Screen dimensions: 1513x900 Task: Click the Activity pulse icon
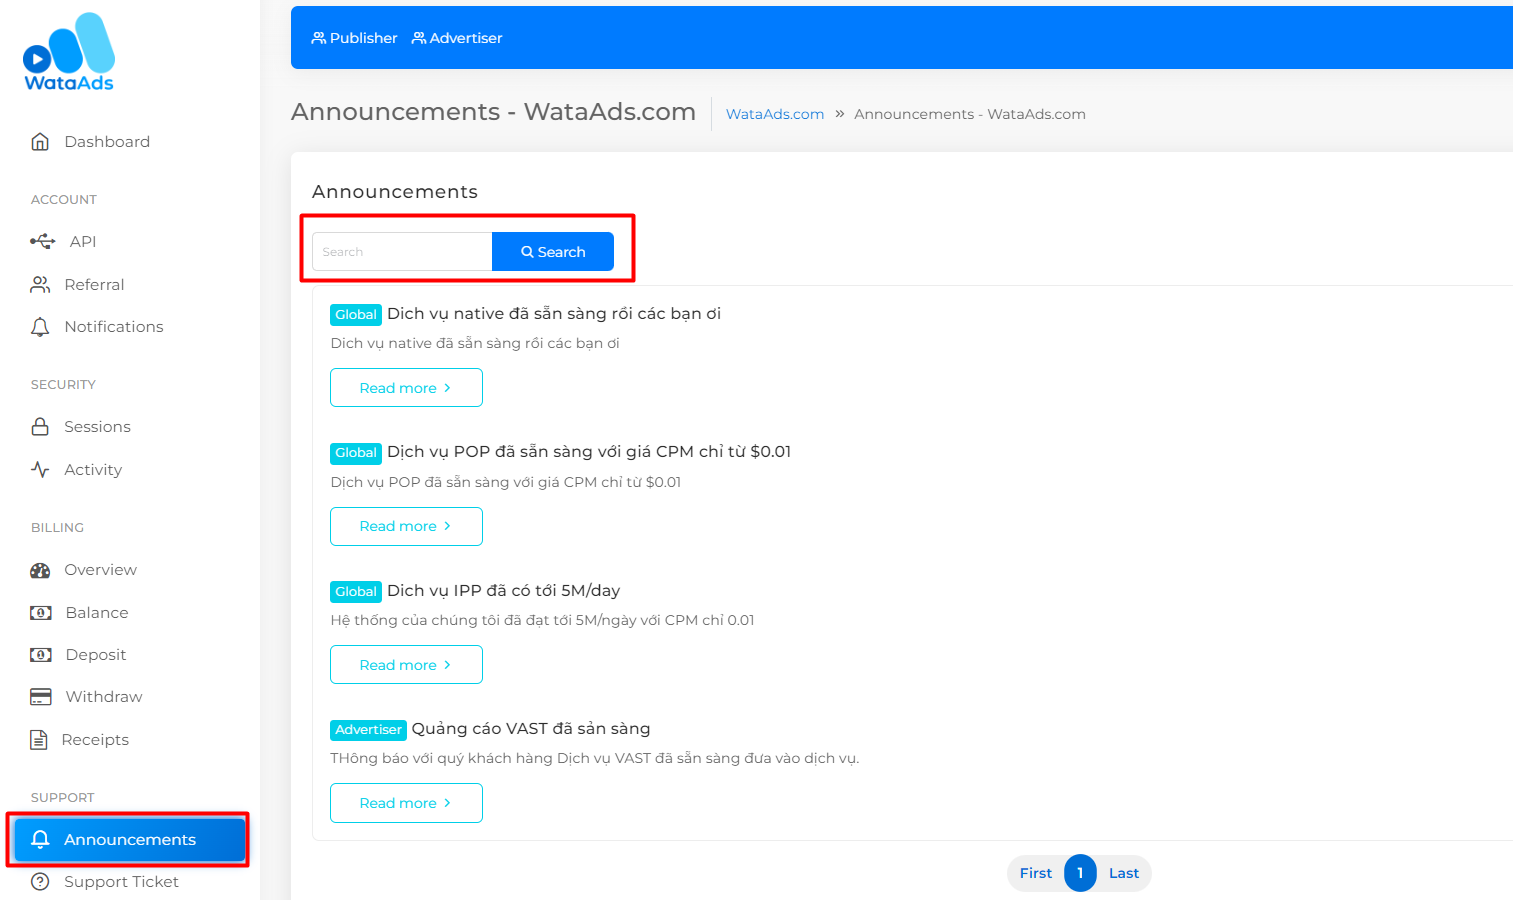pos(40,470)
